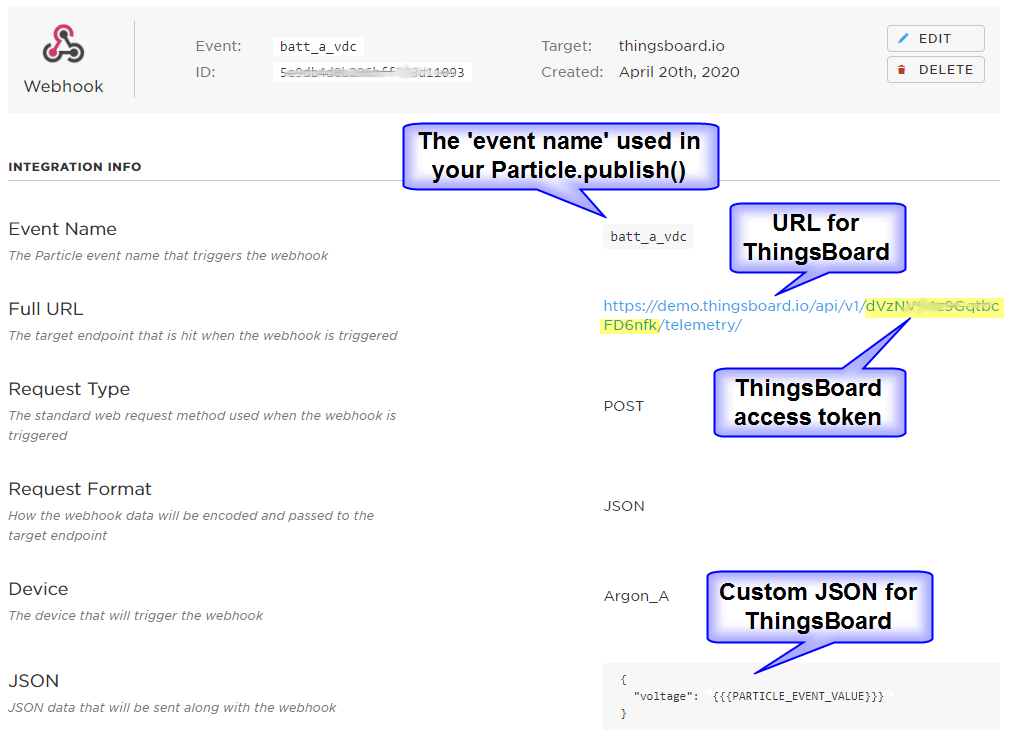Image resolution: width=1013 pixels, height=738 pixels.
Task: Click 'JSON data that will be sent along...' description
Action: [172, 708]
